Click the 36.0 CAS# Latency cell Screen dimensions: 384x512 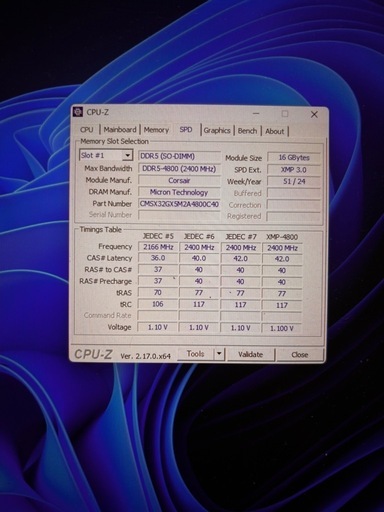coord(158,258)
